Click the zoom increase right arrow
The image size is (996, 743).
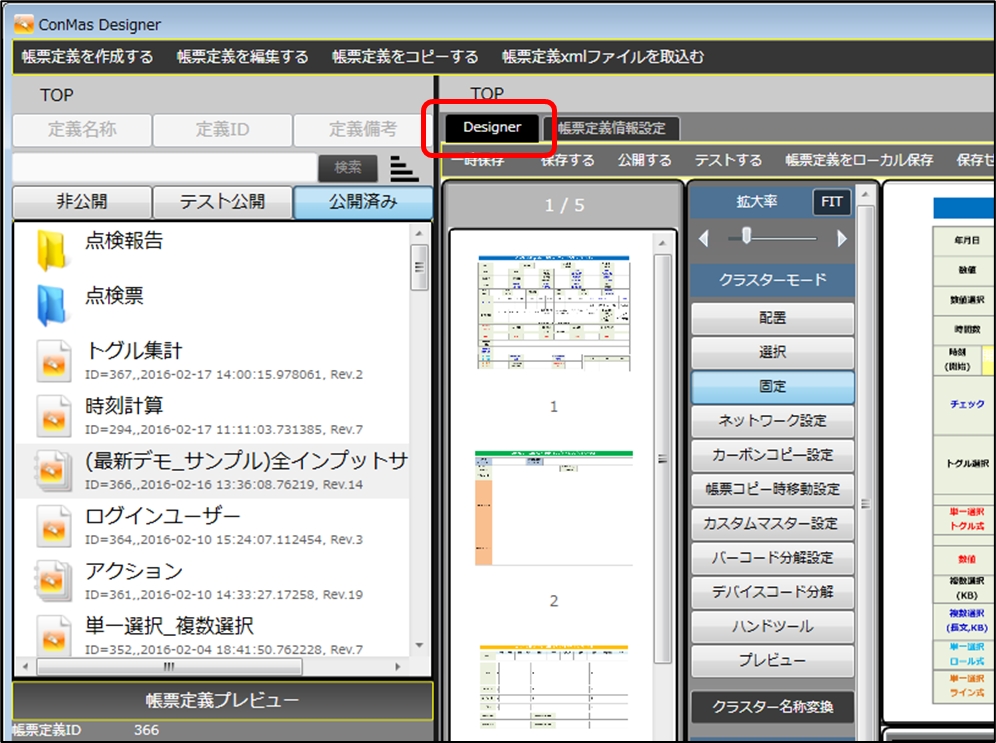pyautogui.click(x=841, y=238)
